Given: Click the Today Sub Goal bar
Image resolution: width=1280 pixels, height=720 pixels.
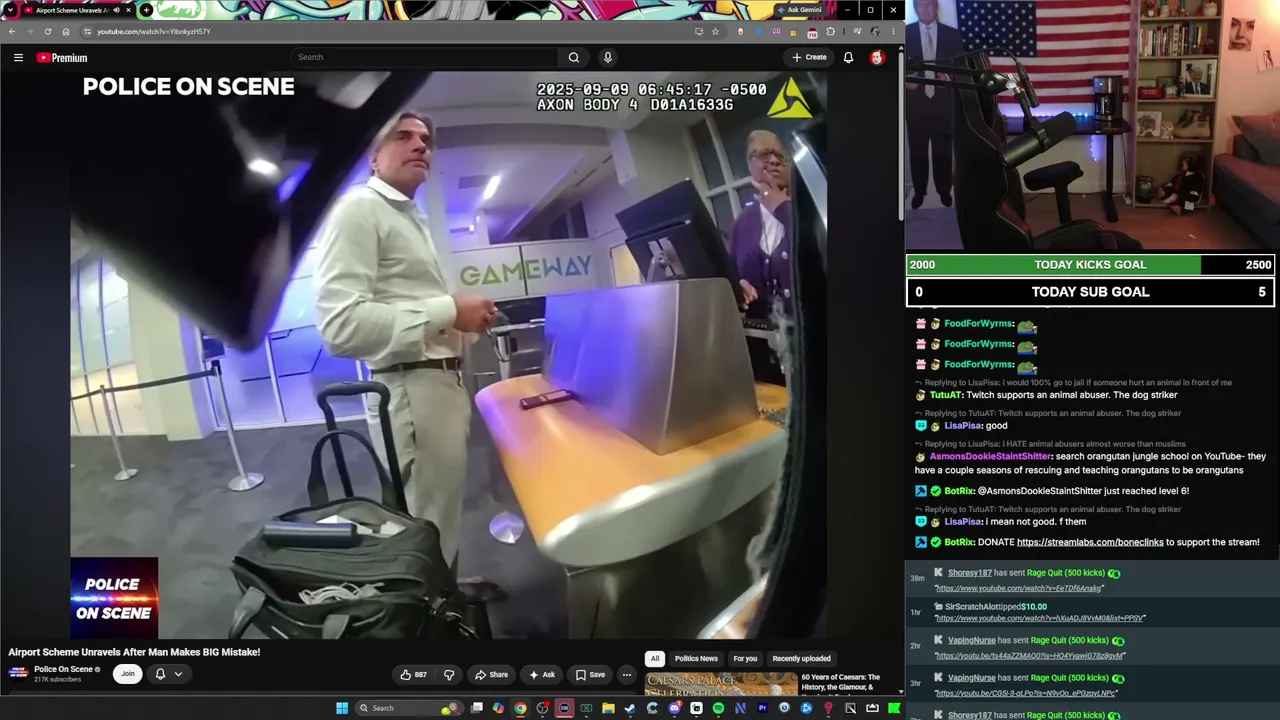Looking at the screenshot, I should point(1090,292).
